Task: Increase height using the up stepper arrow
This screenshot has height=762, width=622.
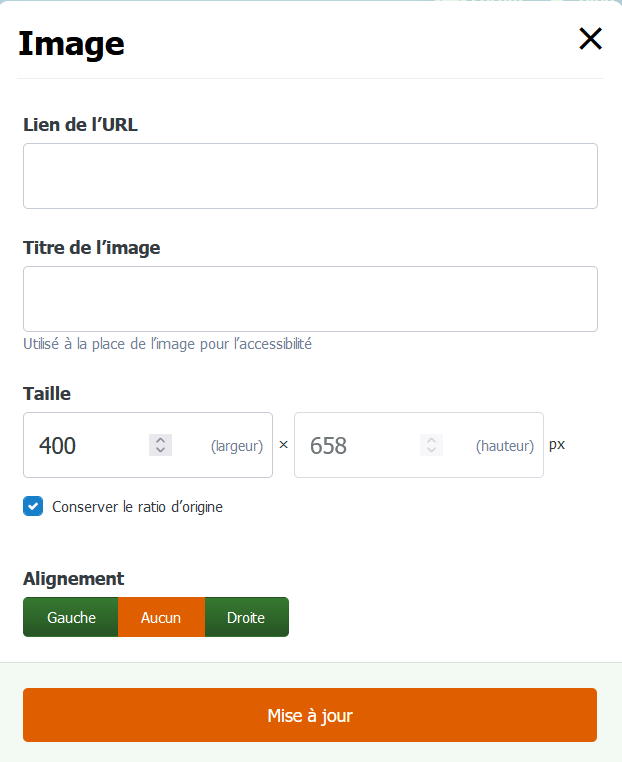Action: [432, 440]
